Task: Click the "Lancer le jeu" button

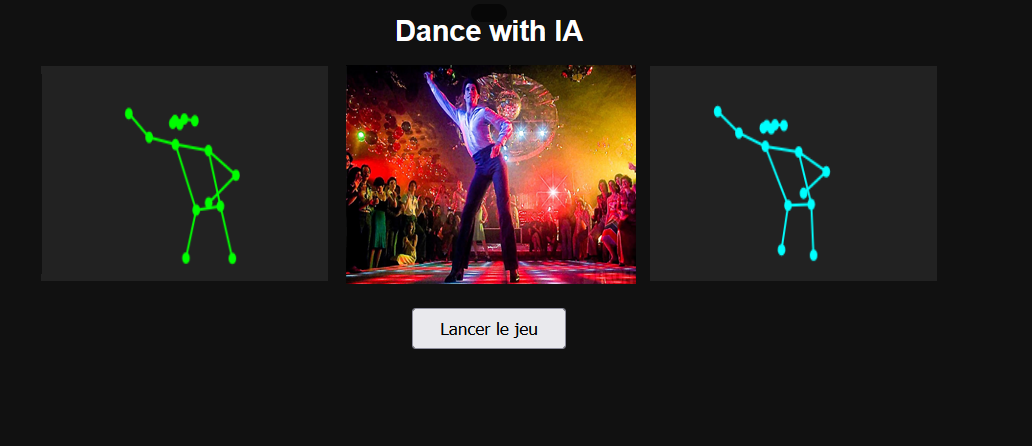Action: (488, 328)
